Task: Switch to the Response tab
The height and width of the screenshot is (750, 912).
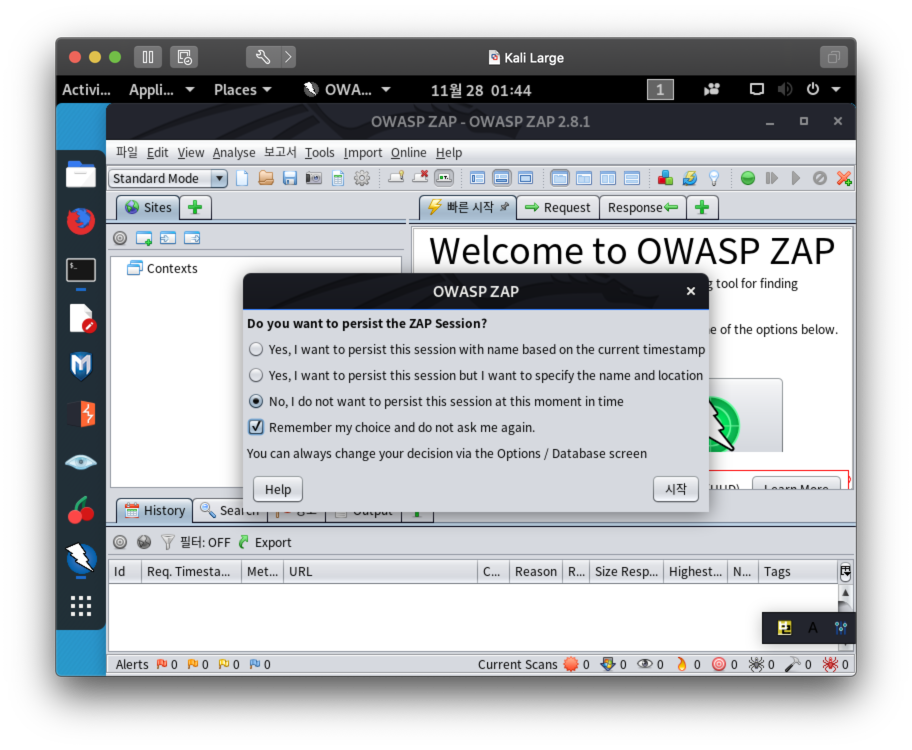Action: click(643, 208)
